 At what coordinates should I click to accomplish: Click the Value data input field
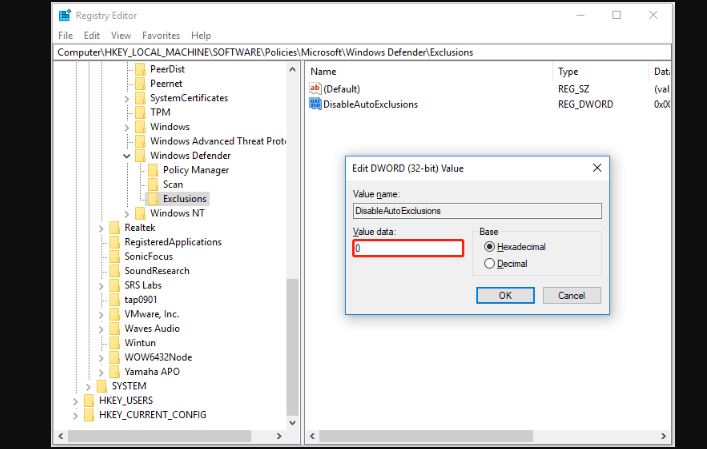pyautogui.click(x=408, y=248)
